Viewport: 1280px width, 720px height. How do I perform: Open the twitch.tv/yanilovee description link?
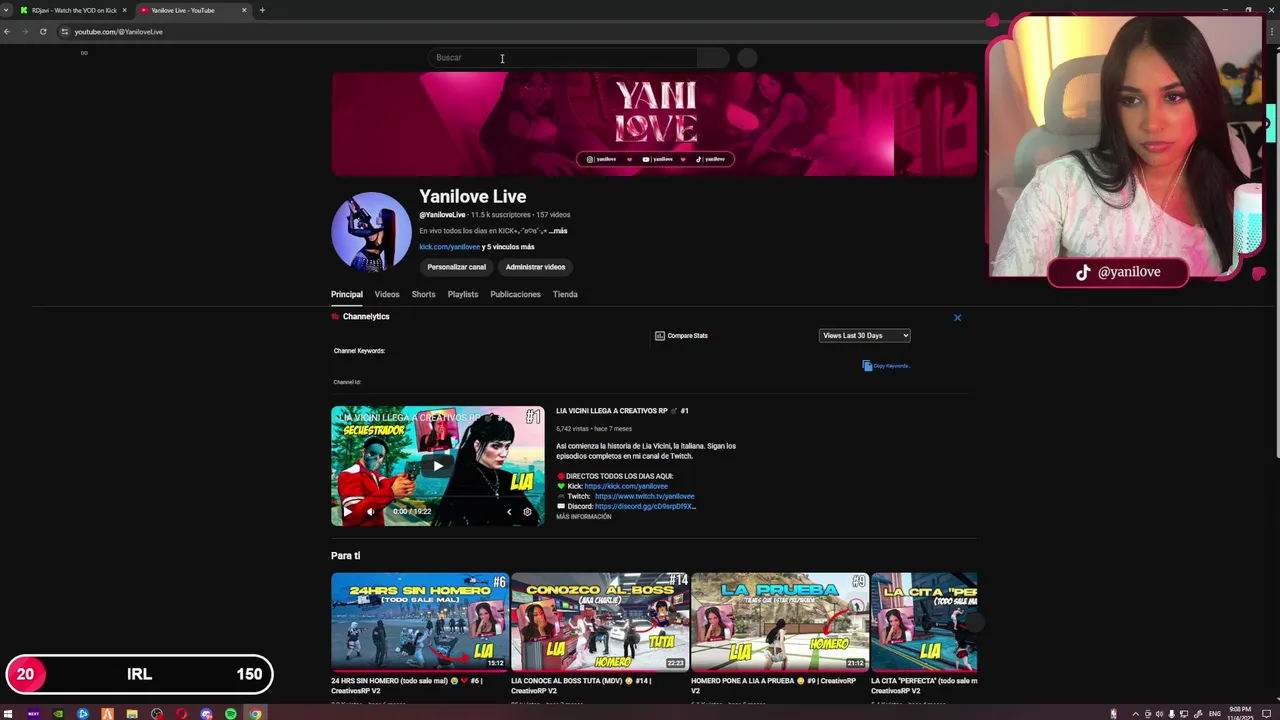pyautogui.click(x=644, y=496)
